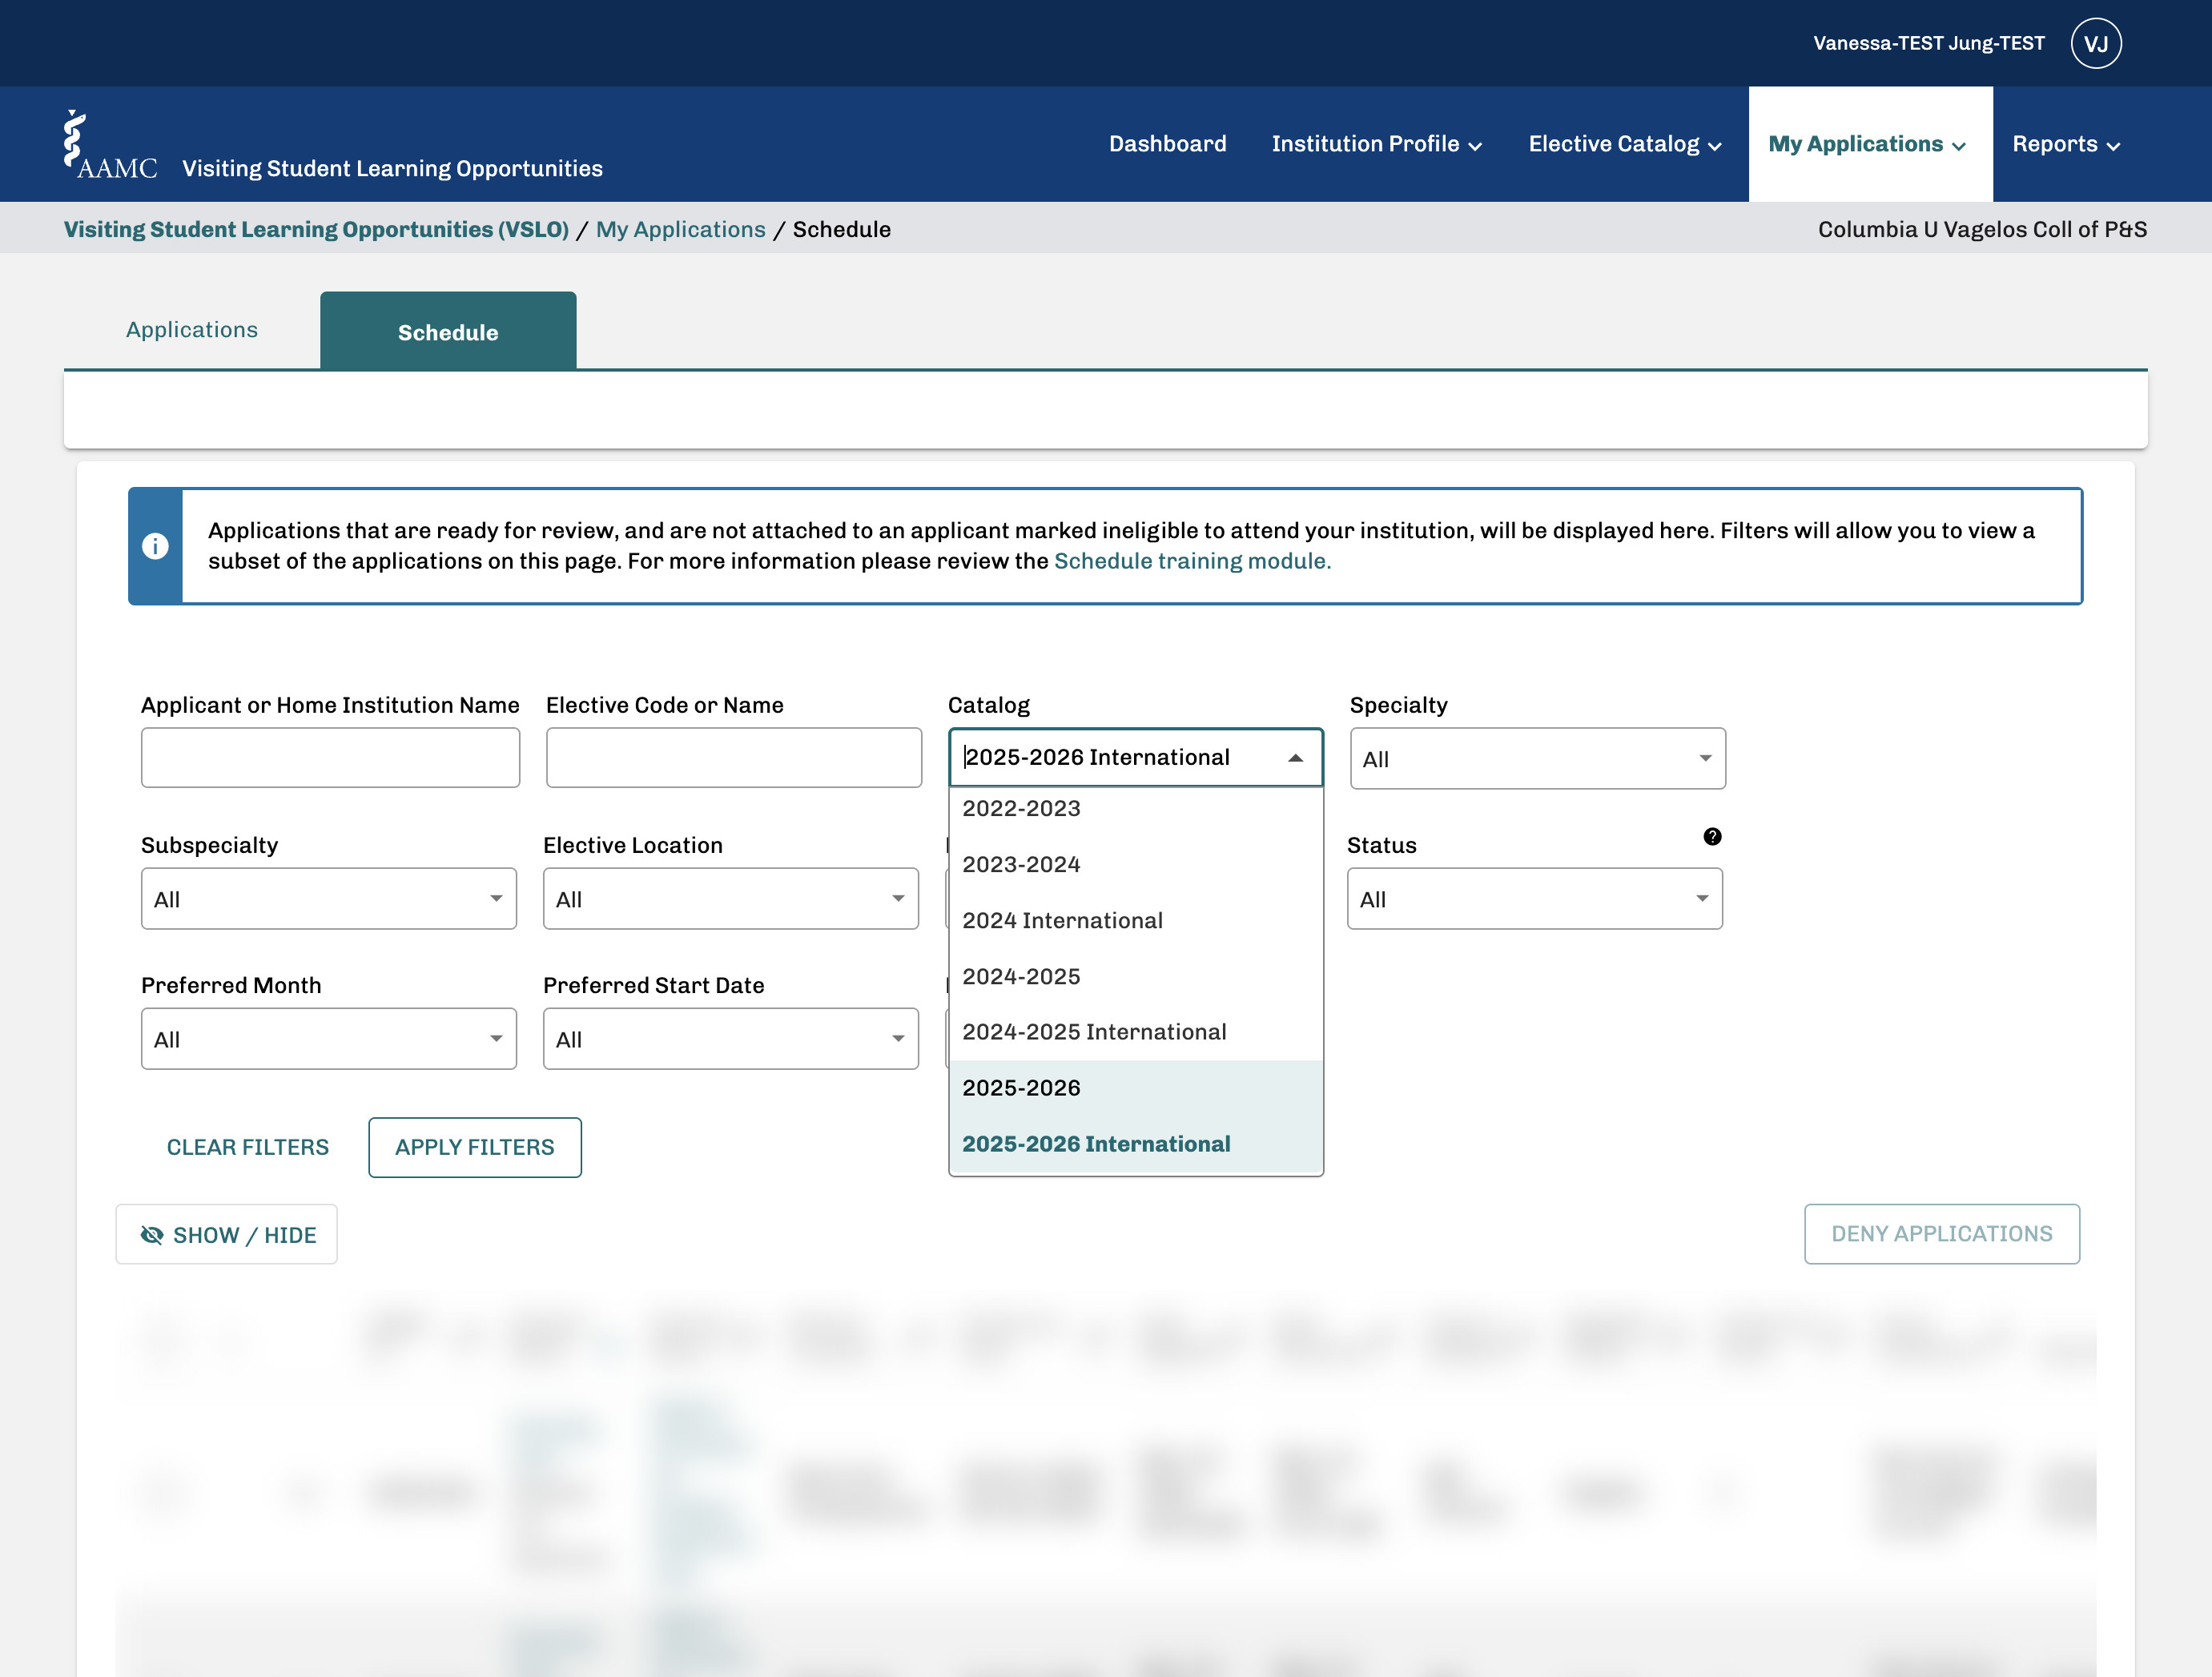
Task: Pick the 2025-2026 catalog option
Action: [x=1136, y=1088]
